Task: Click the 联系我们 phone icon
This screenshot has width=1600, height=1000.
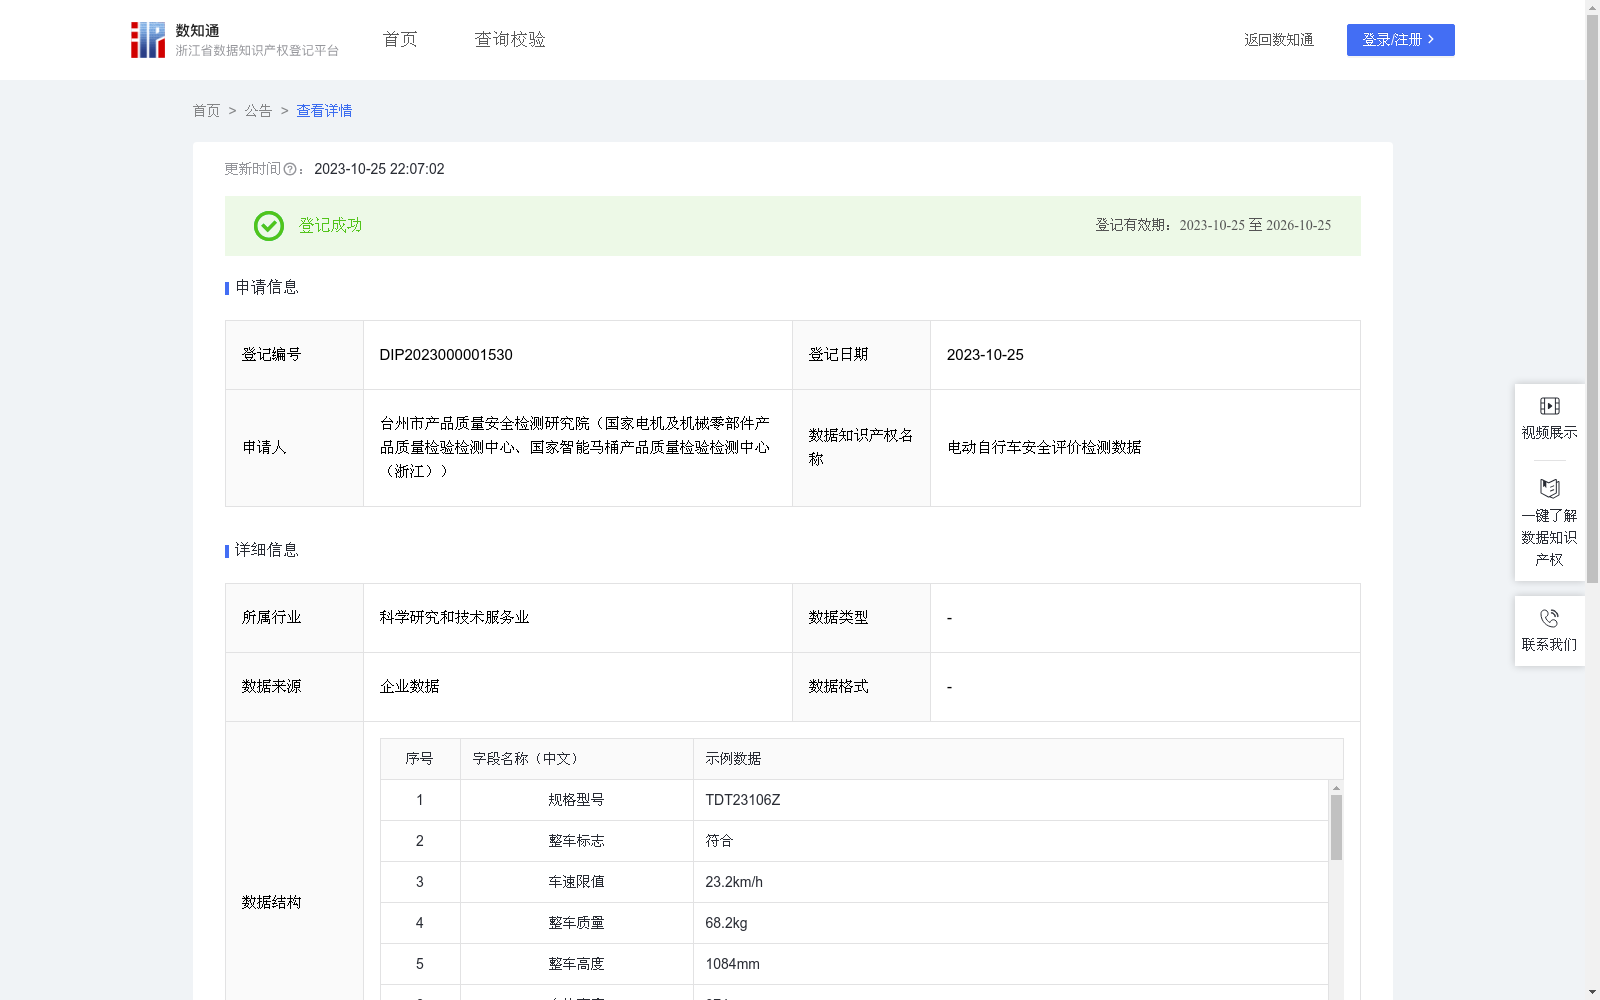Action: [x=1550, y=618]
